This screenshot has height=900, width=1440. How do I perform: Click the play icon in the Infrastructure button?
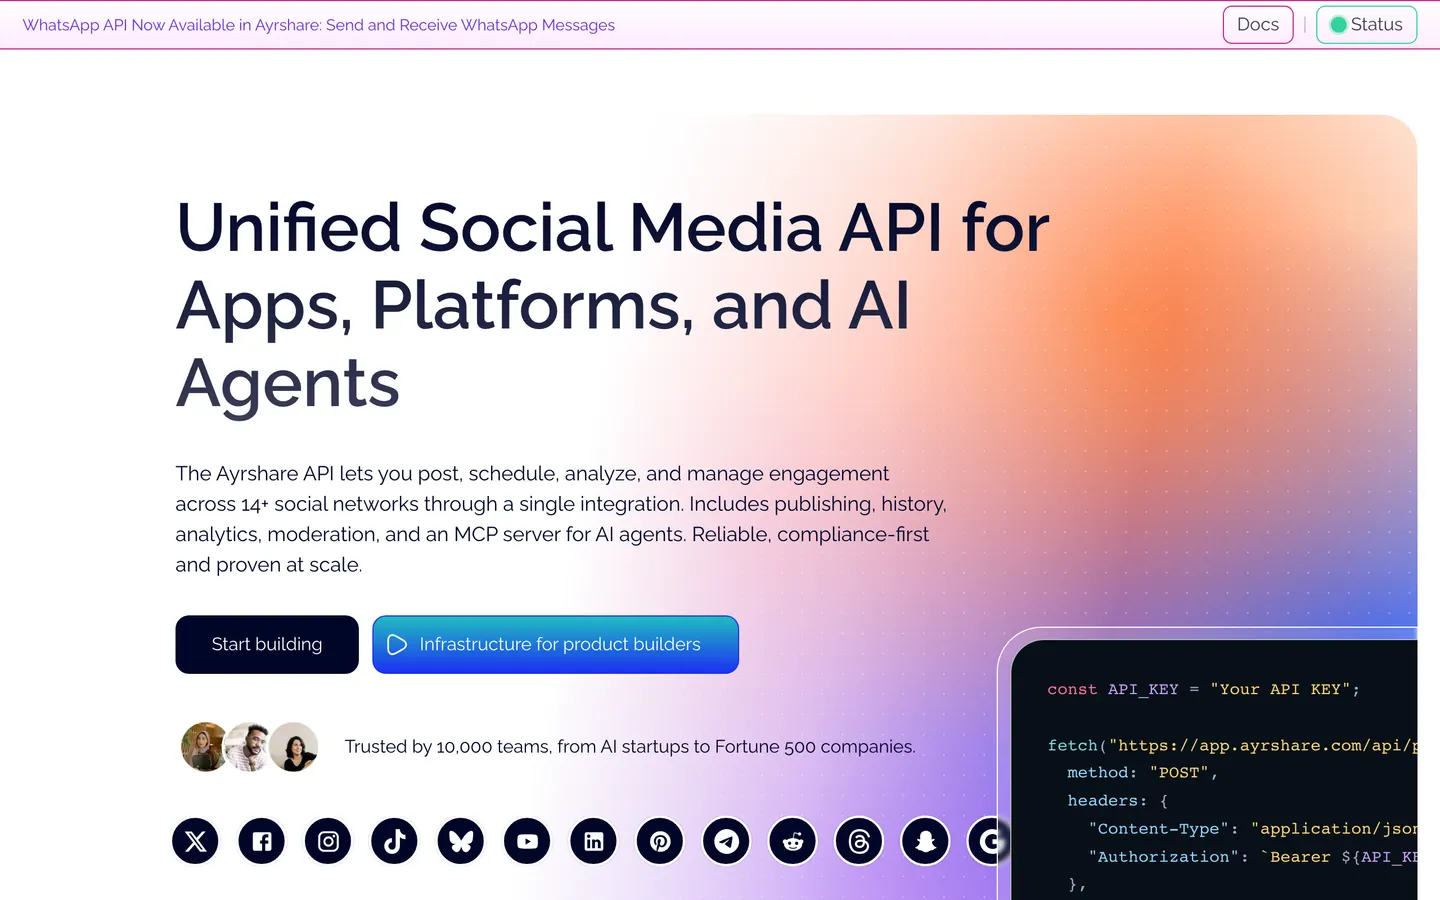[397, 645]
